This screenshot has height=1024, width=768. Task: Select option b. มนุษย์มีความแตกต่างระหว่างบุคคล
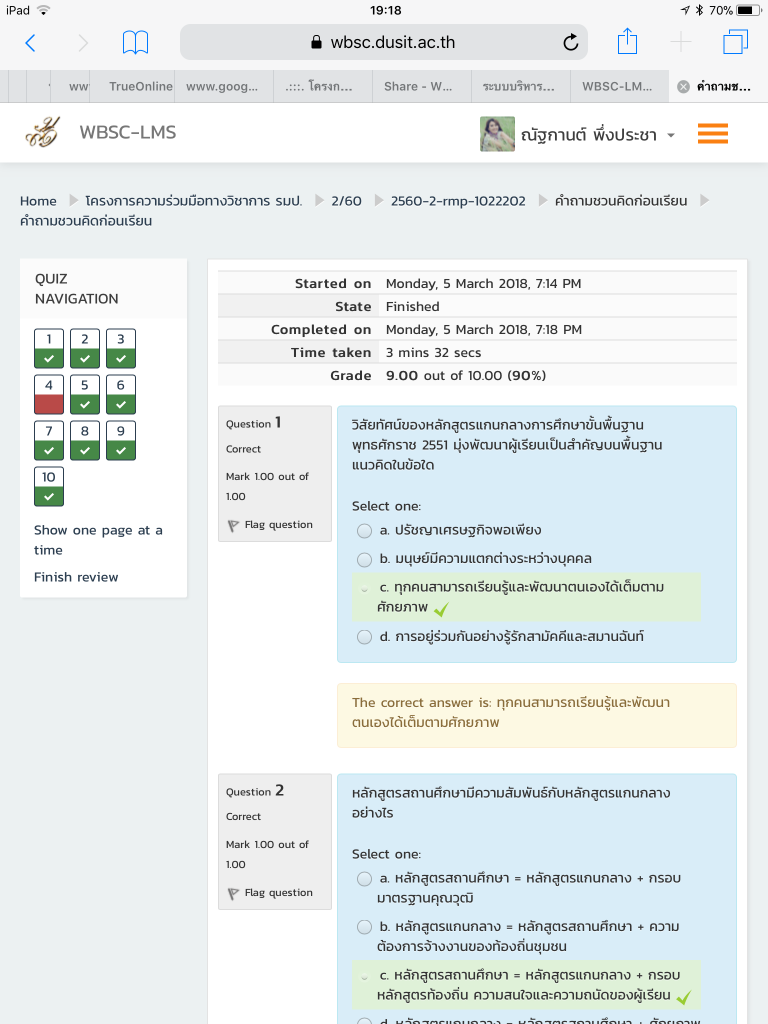pyautogui.click(x=365, y=559)
